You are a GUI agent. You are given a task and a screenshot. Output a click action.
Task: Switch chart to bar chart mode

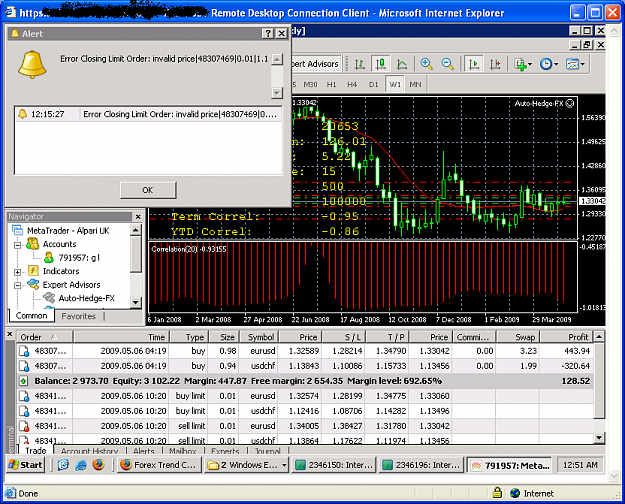(x=360, y=64)
